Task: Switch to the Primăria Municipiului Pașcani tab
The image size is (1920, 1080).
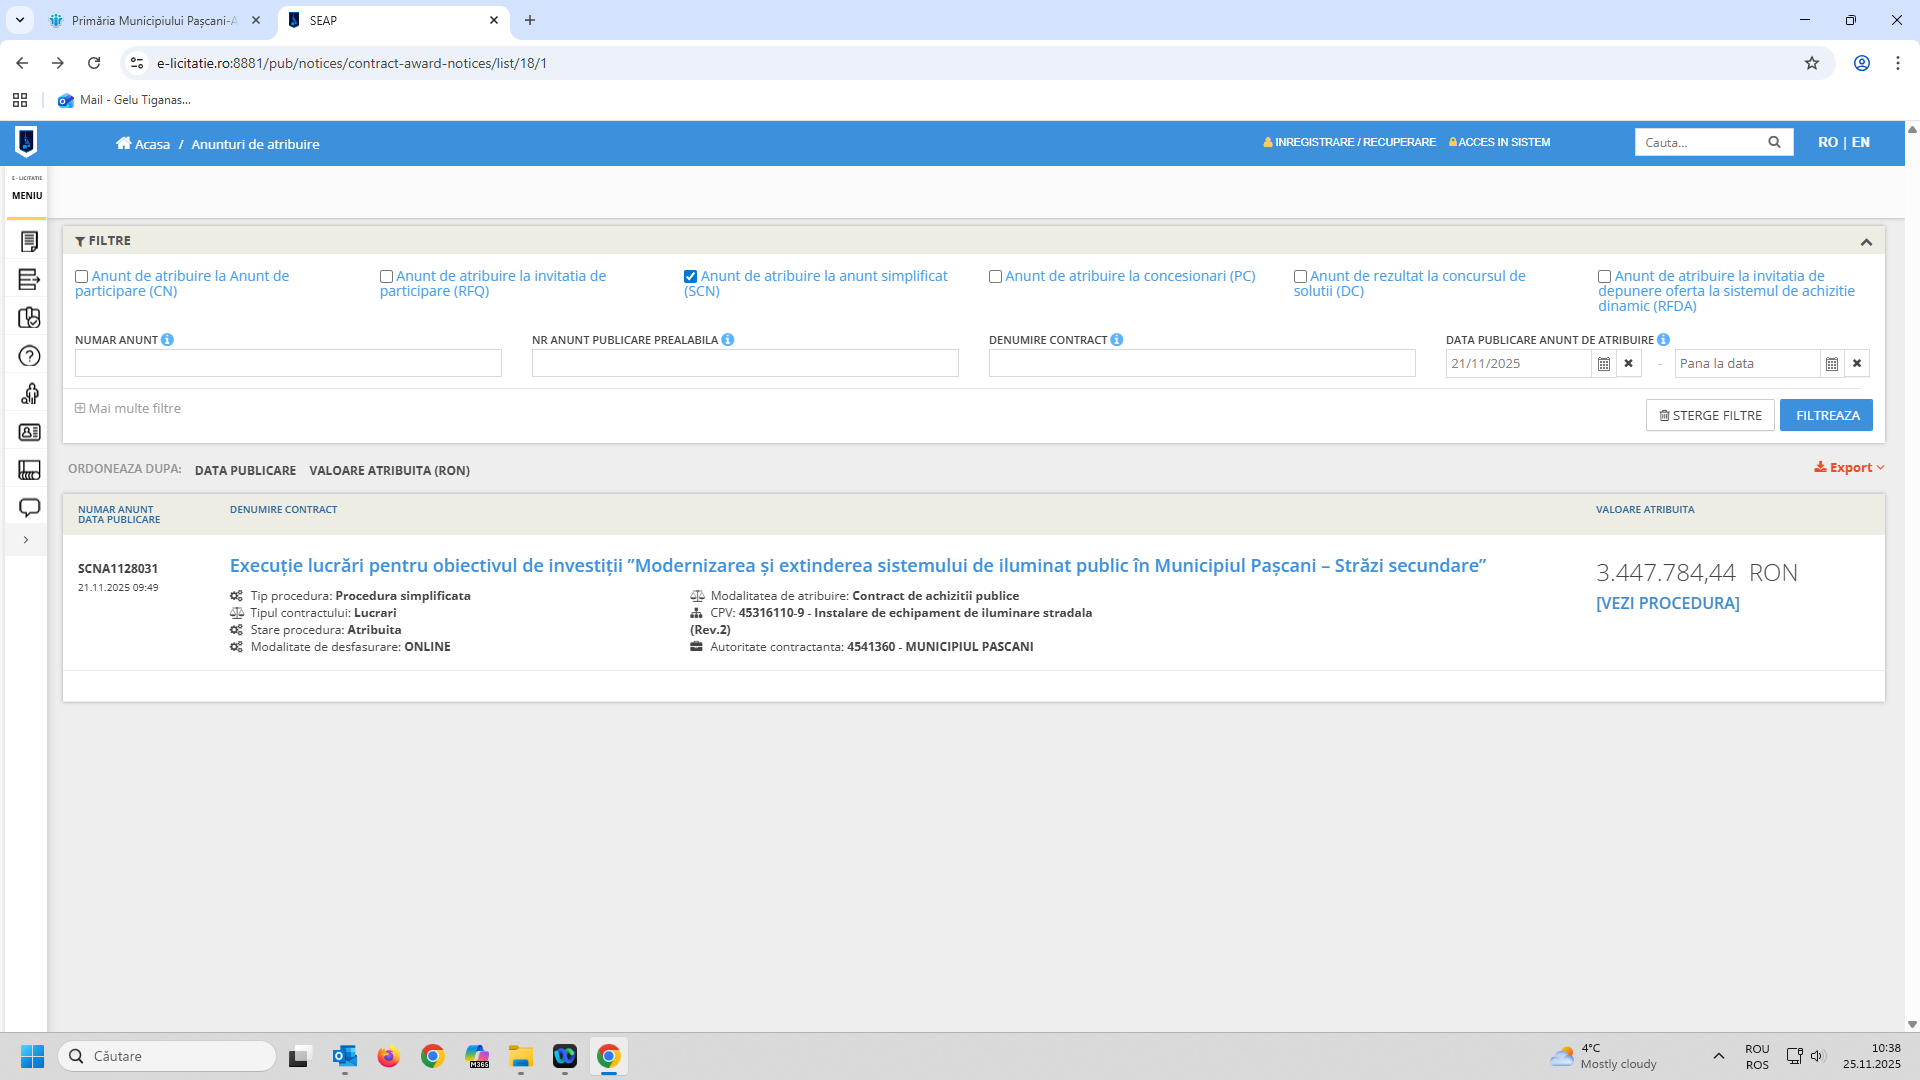Action: click(150, 20)
